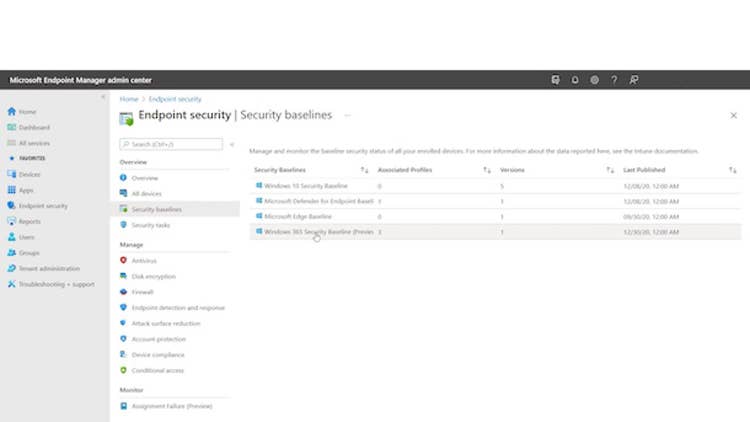Click Home in the breadcrumb
Image resolution: width=750 pixels, height=422 pixels.
click(128, 99)
